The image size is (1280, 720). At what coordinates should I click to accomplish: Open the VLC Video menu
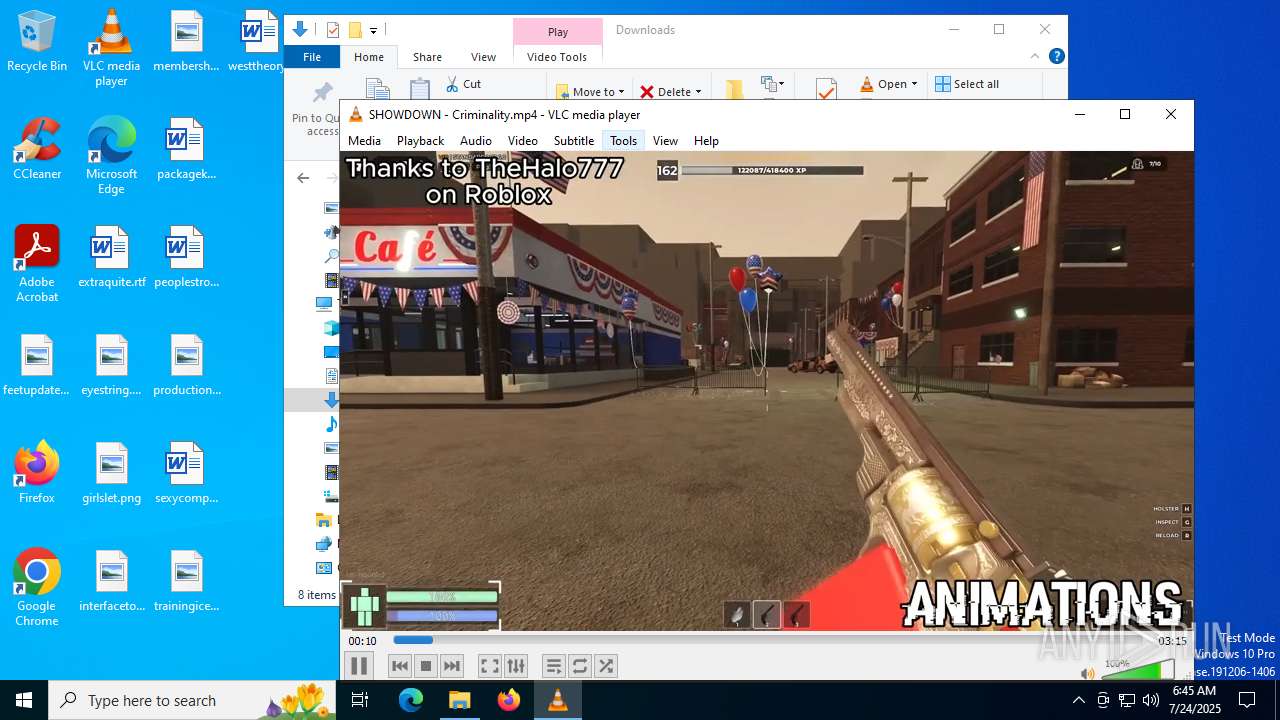click(x=522, y=141)
